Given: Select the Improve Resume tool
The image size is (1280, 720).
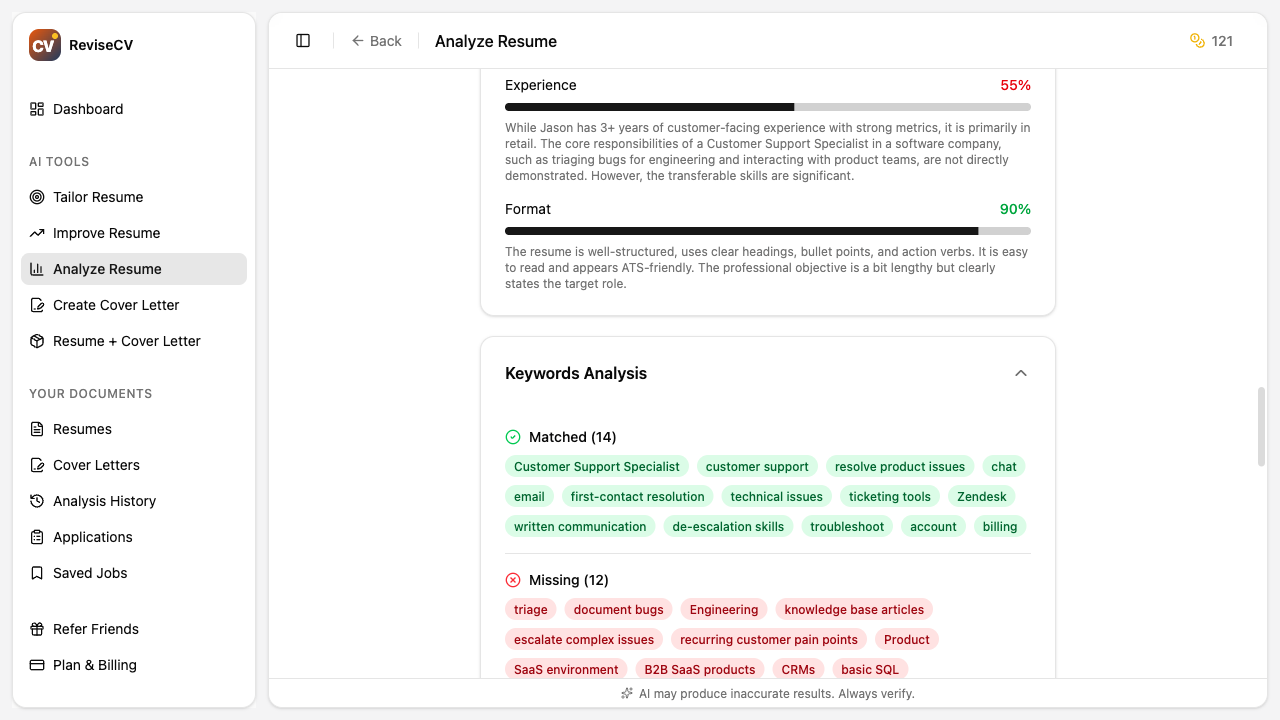Looking at the screenshot, I should 106,233.
